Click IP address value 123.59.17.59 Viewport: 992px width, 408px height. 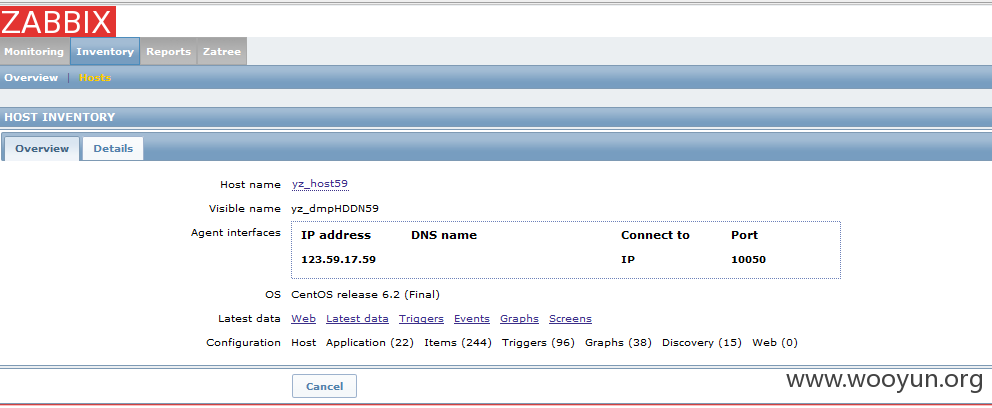[x=338, y=259]
